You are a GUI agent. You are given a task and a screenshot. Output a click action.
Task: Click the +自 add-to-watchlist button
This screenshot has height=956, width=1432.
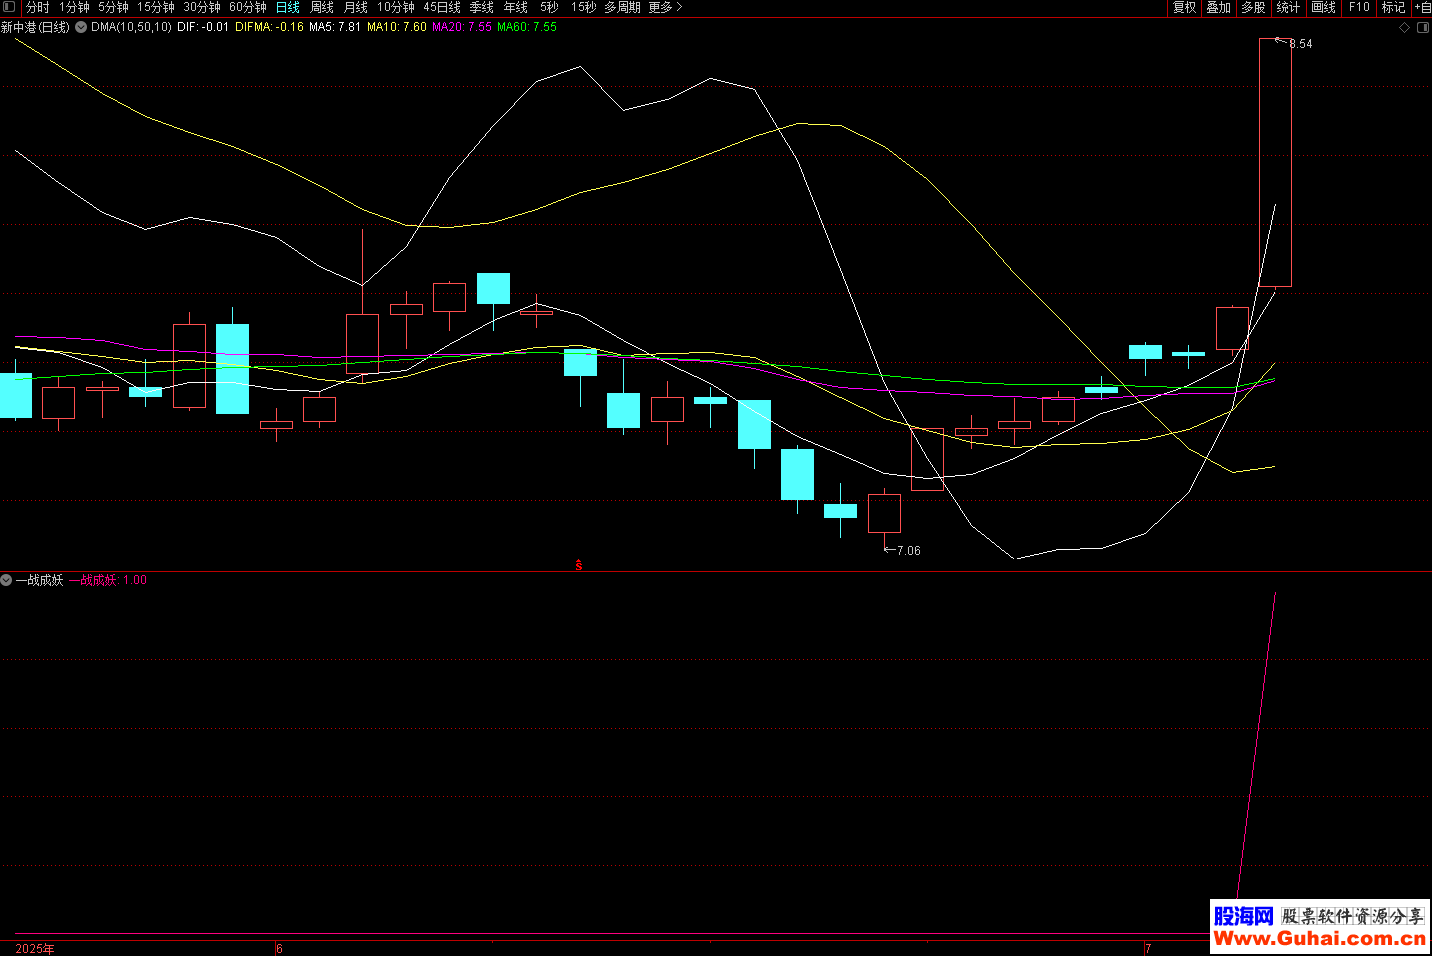click(x=1422, y=7)
